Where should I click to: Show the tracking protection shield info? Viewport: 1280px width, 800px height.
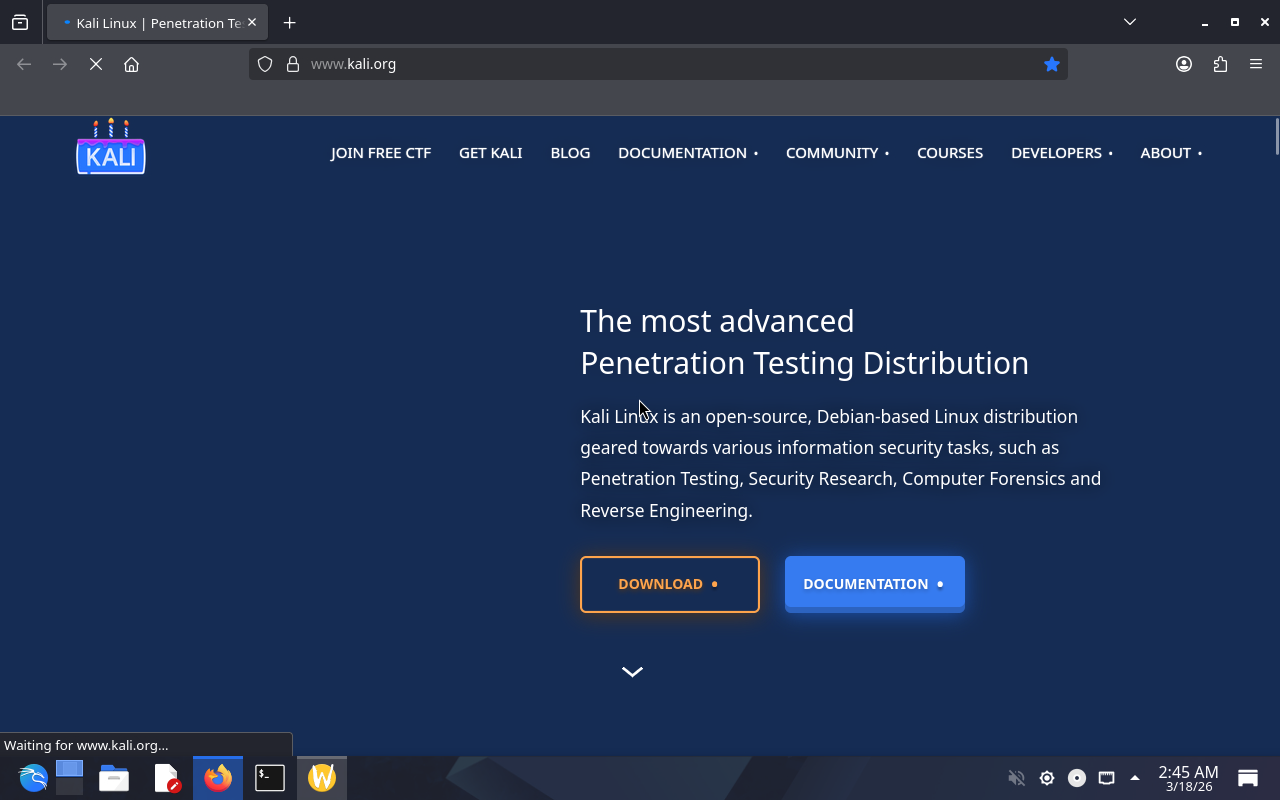click(x=265, y=64)
